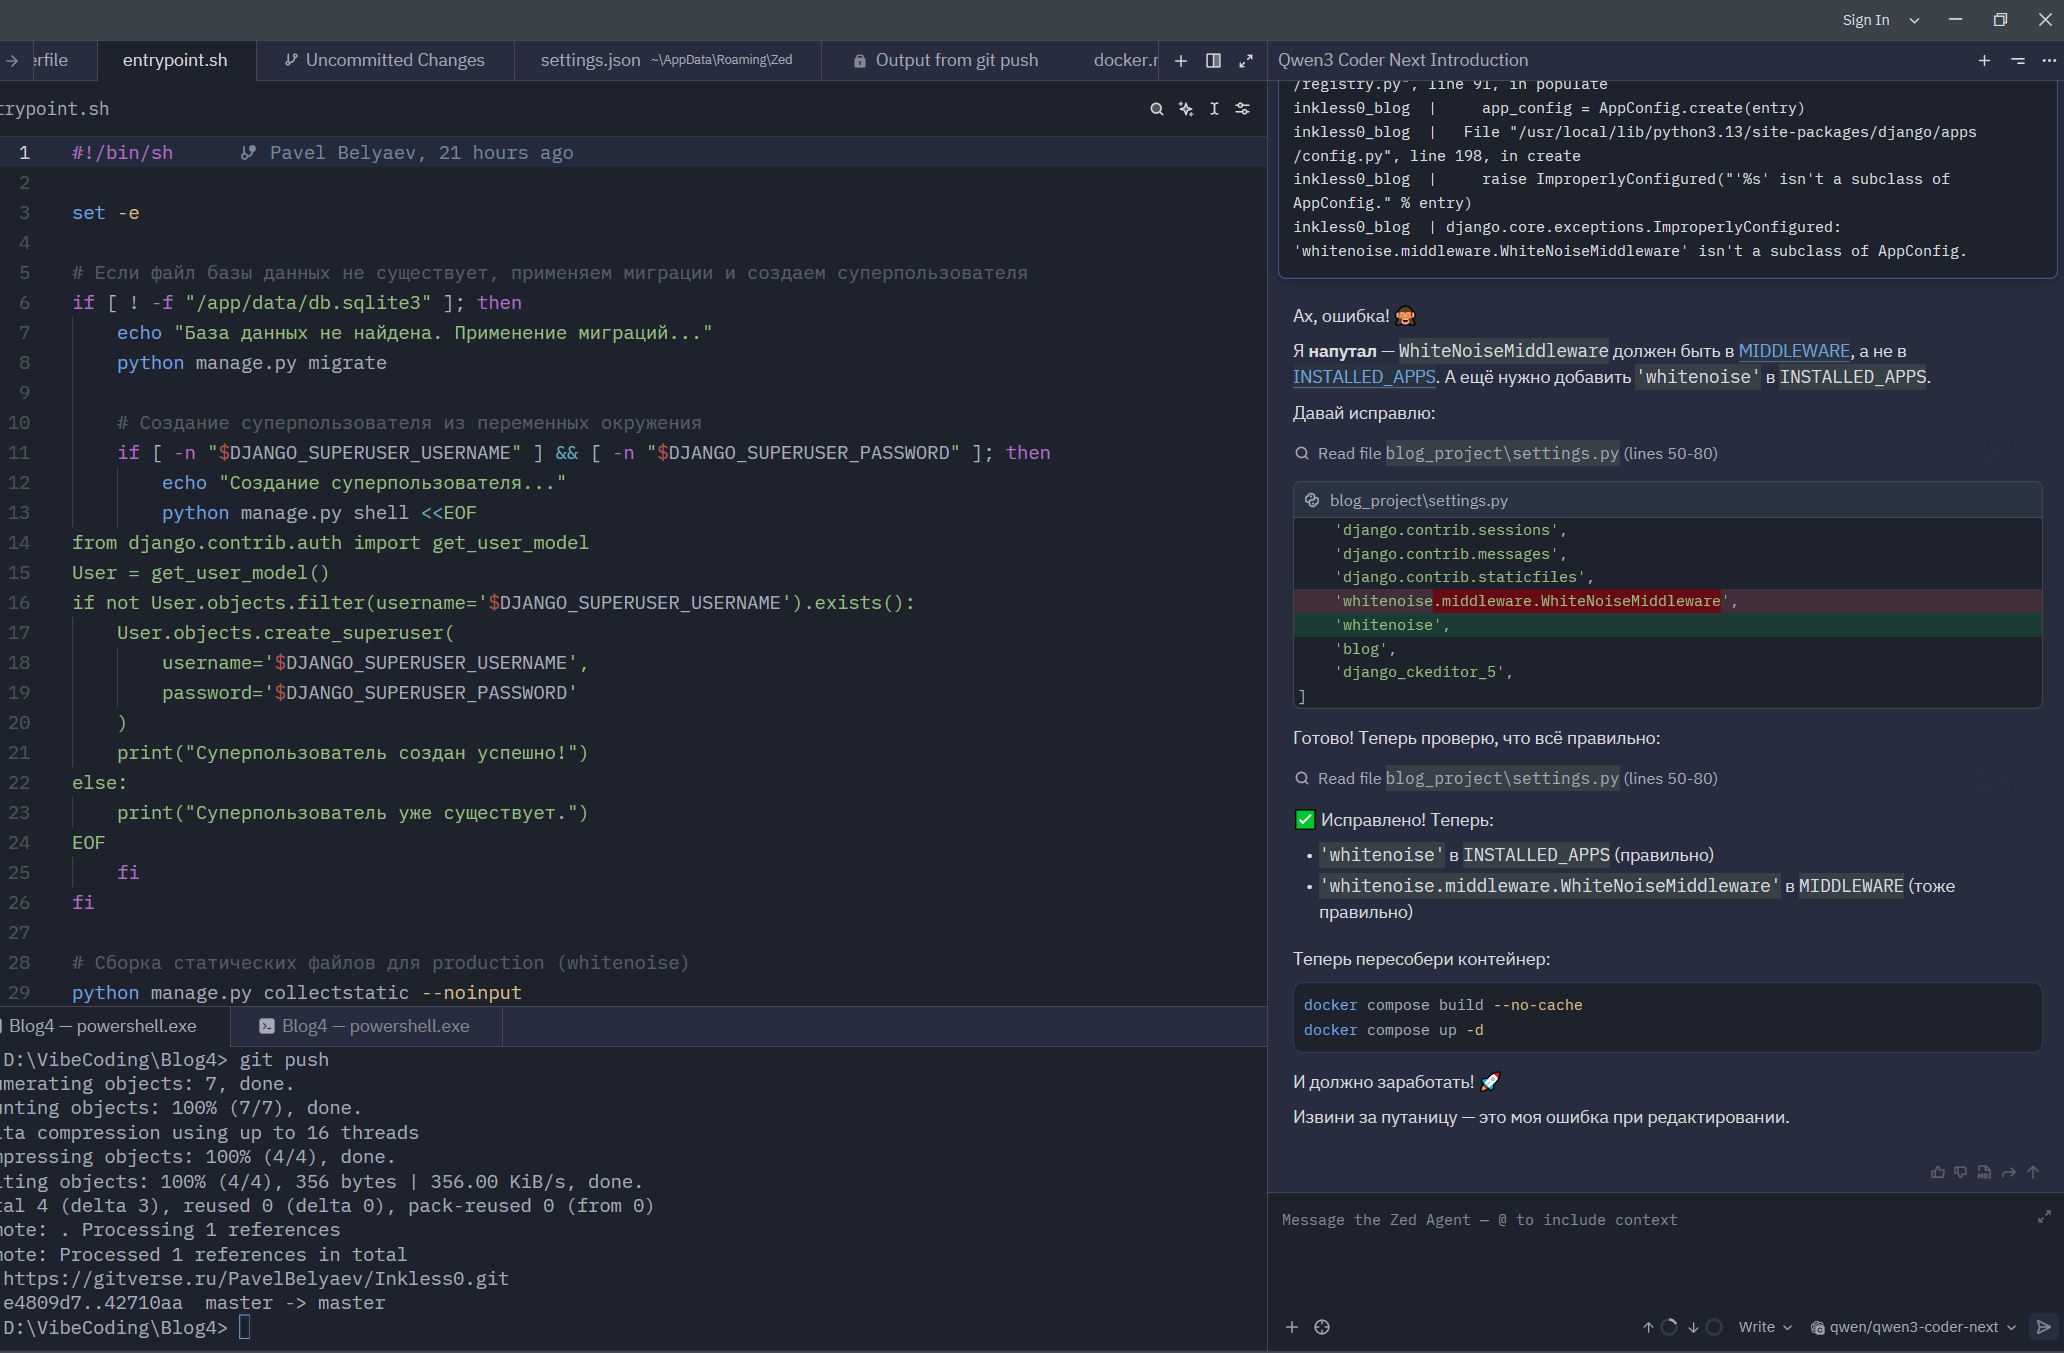This screenshot has height=1353, width=2064.
Task: Click thumbs down on agent response
Action: click(x=1961, y=1172)
